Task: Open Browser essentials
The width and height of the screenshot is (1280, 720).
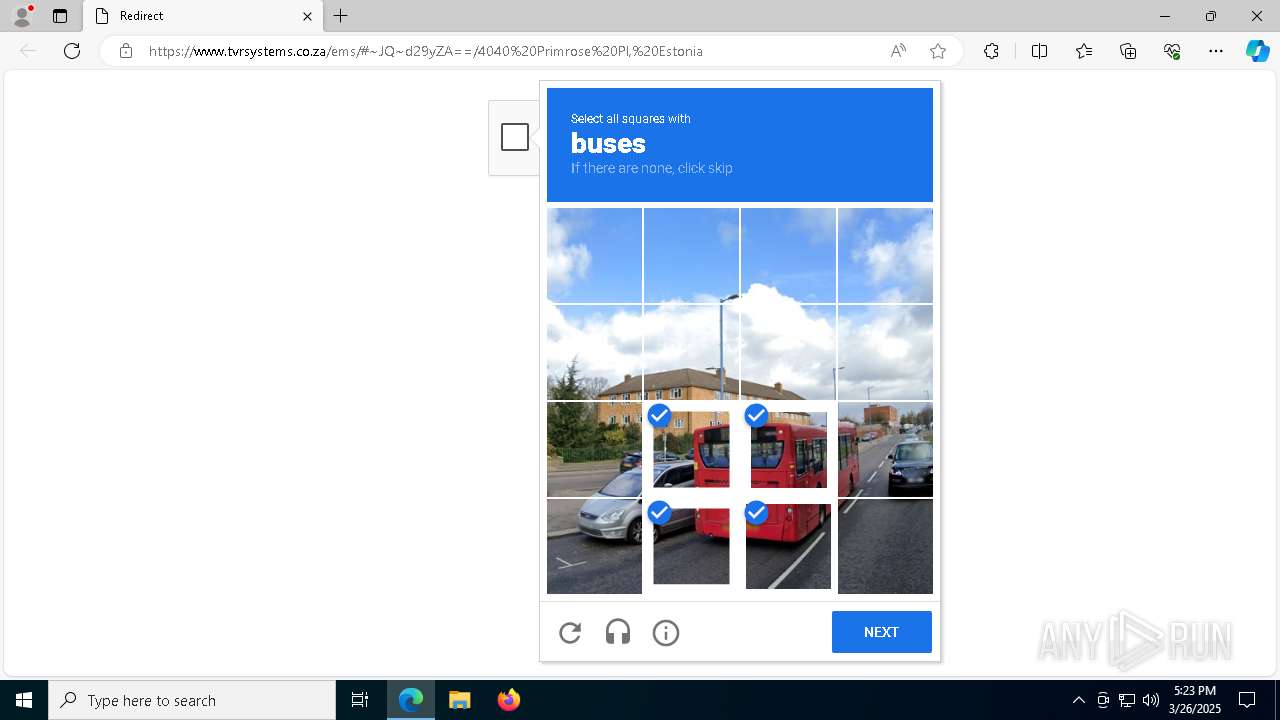Action: coord(1172,51)
